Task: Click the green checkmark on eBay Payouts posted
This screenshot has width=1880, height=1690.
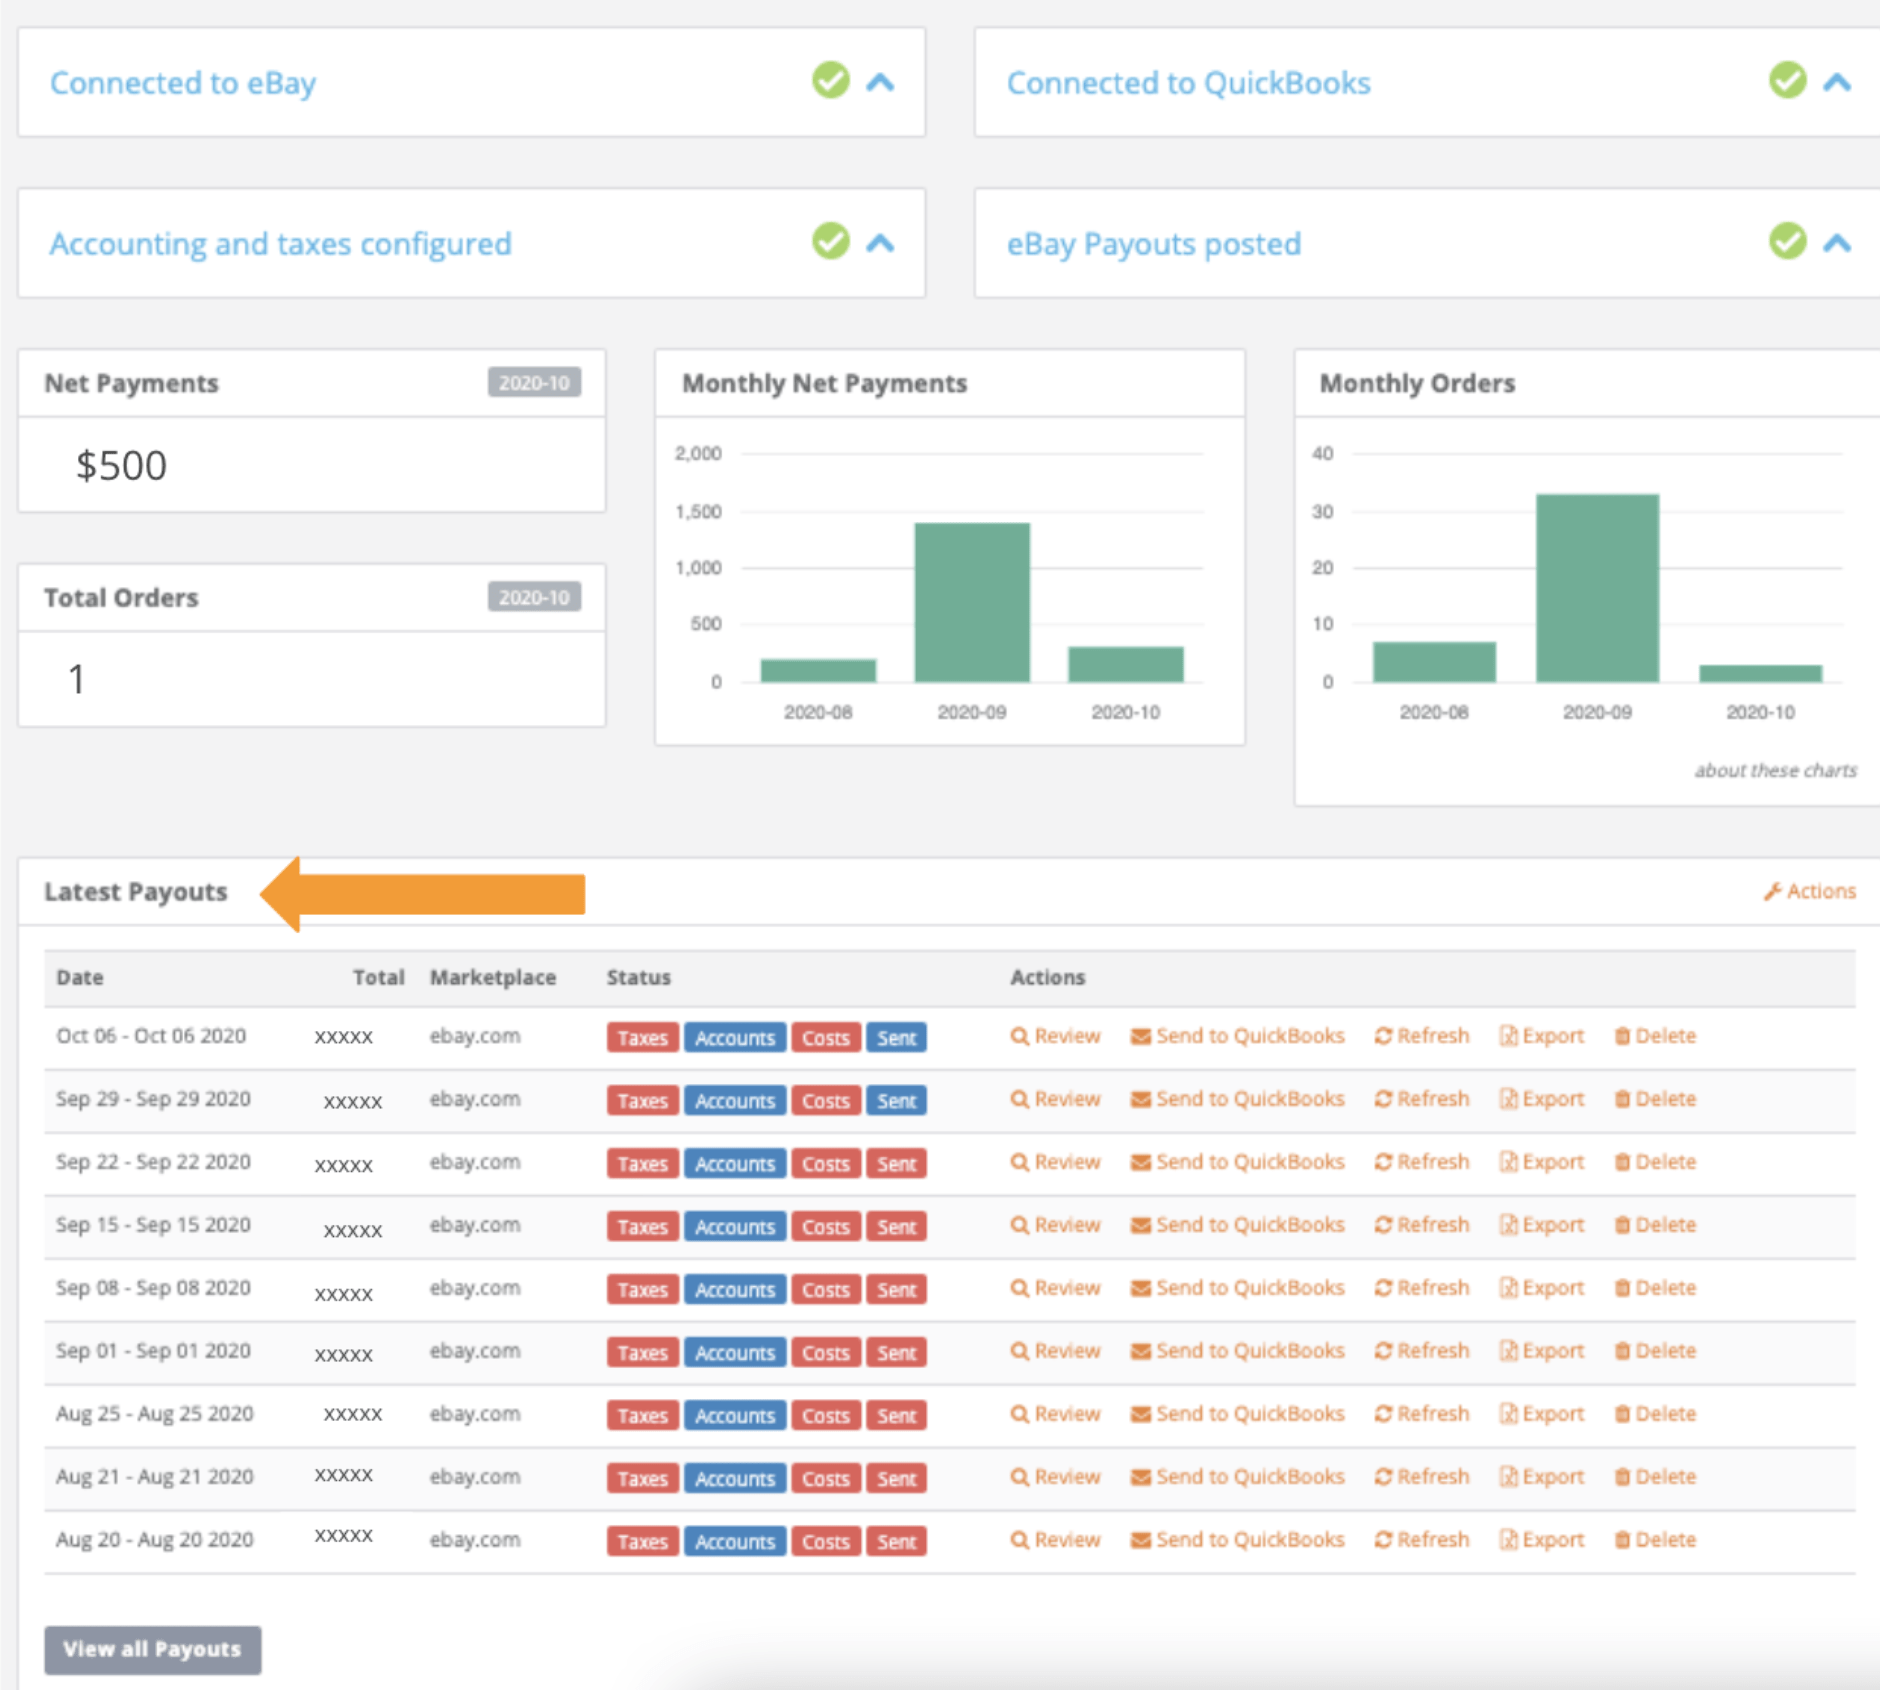Action: 1787,242
